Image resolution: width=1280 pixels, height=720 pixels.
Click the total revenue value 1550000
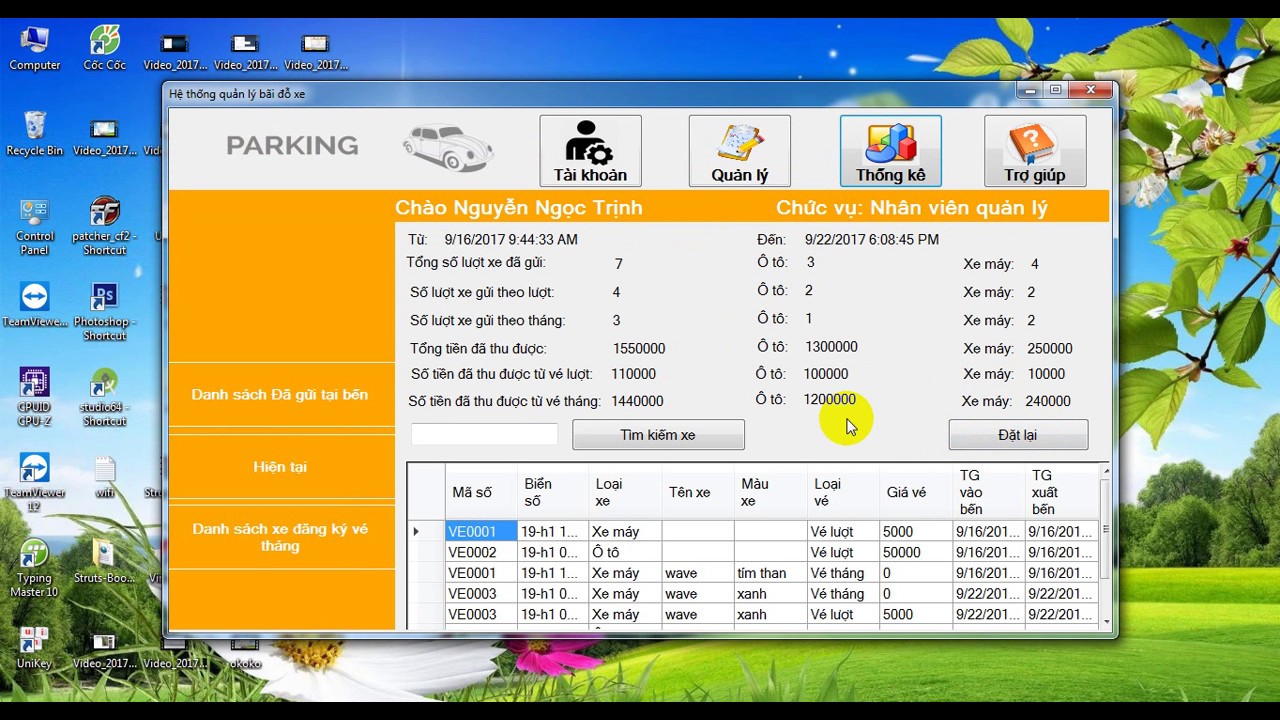point(639,349)
